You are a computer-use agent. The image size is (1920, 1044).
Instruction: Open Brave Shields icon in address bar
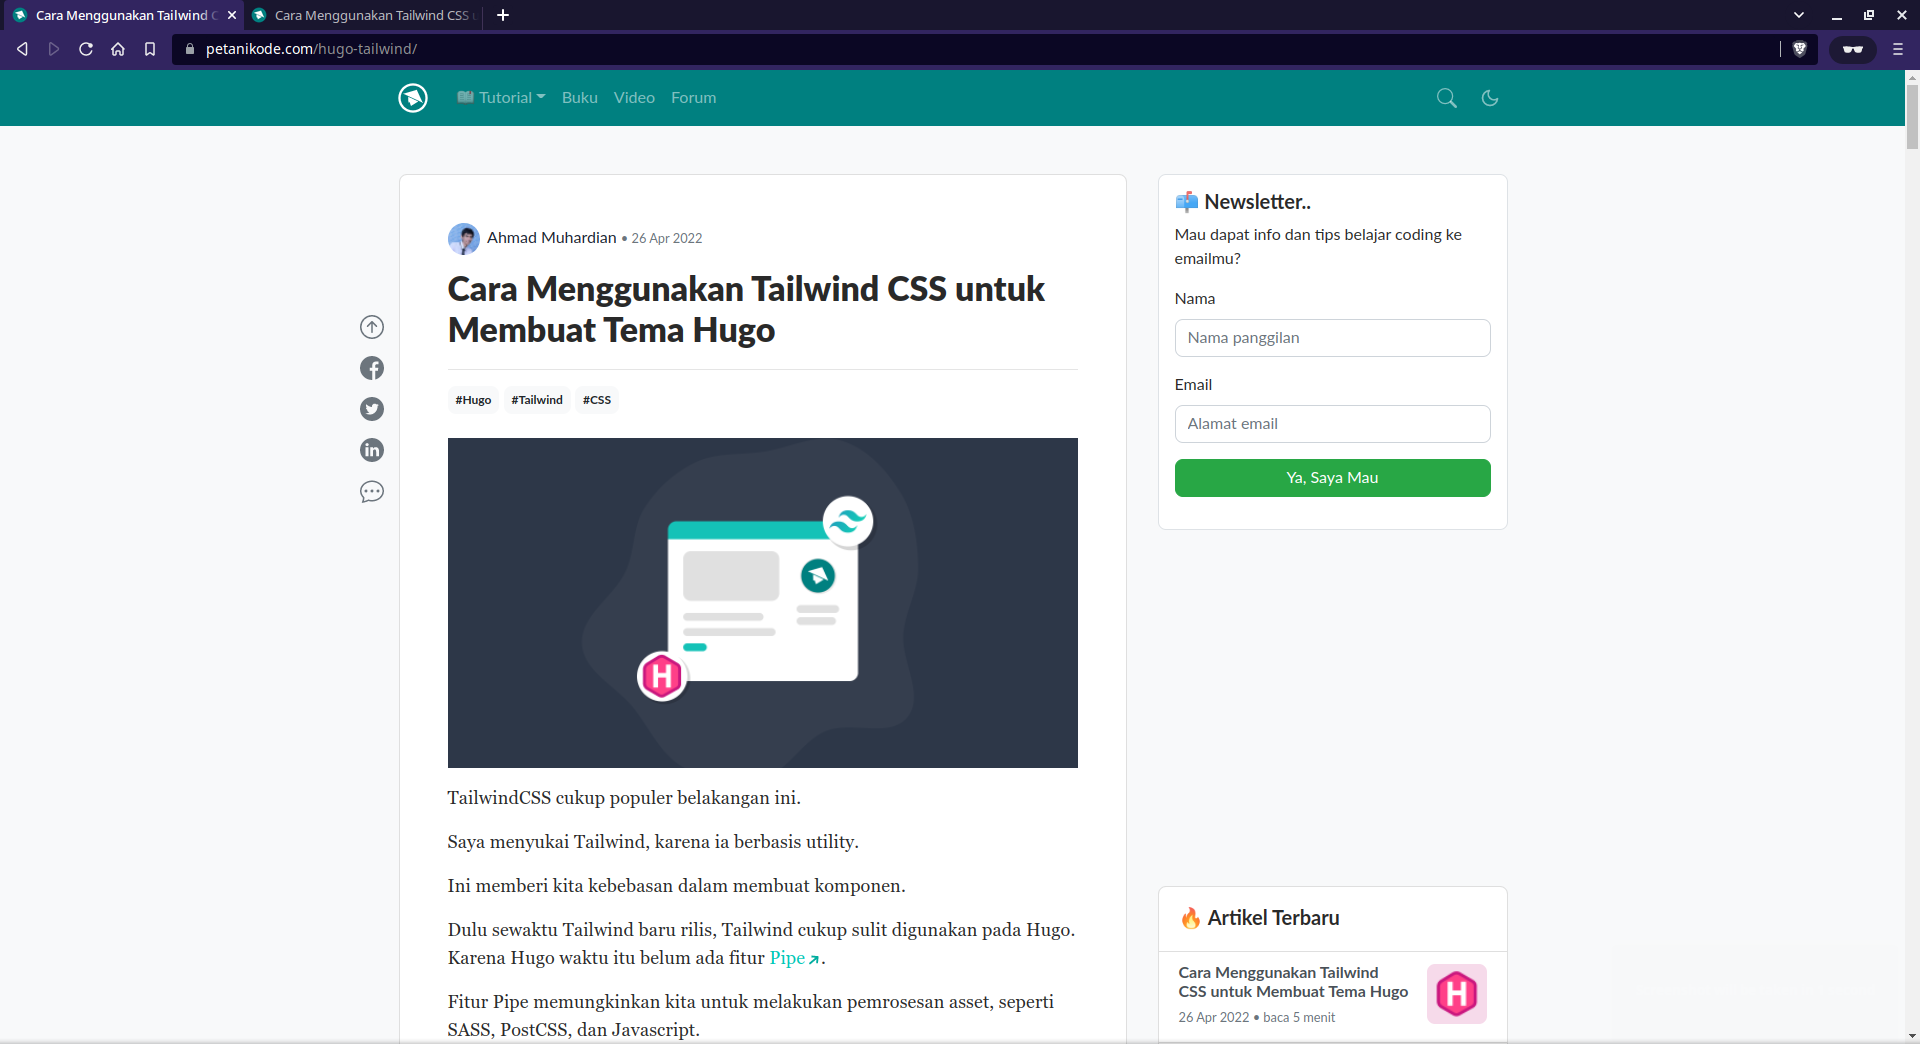click(1800, 49)
